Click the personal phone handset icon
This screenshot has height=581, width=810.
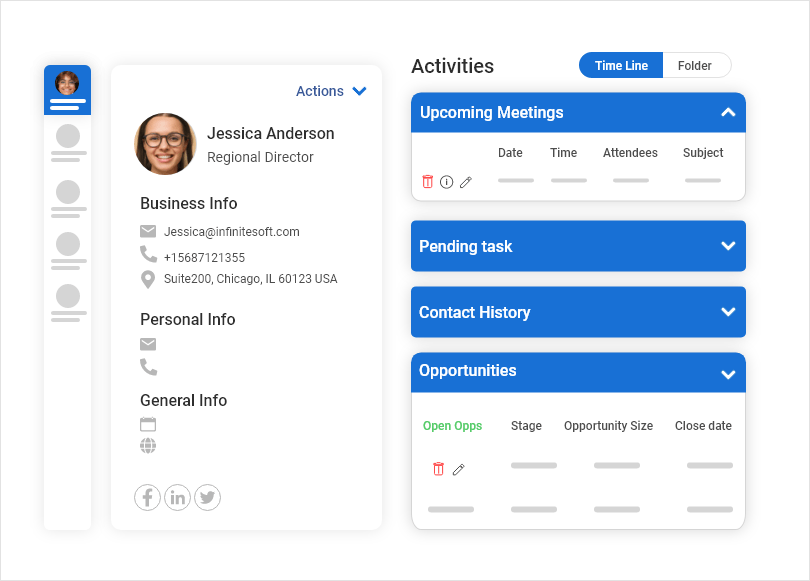pyautogui.click(x=148, y=367)
